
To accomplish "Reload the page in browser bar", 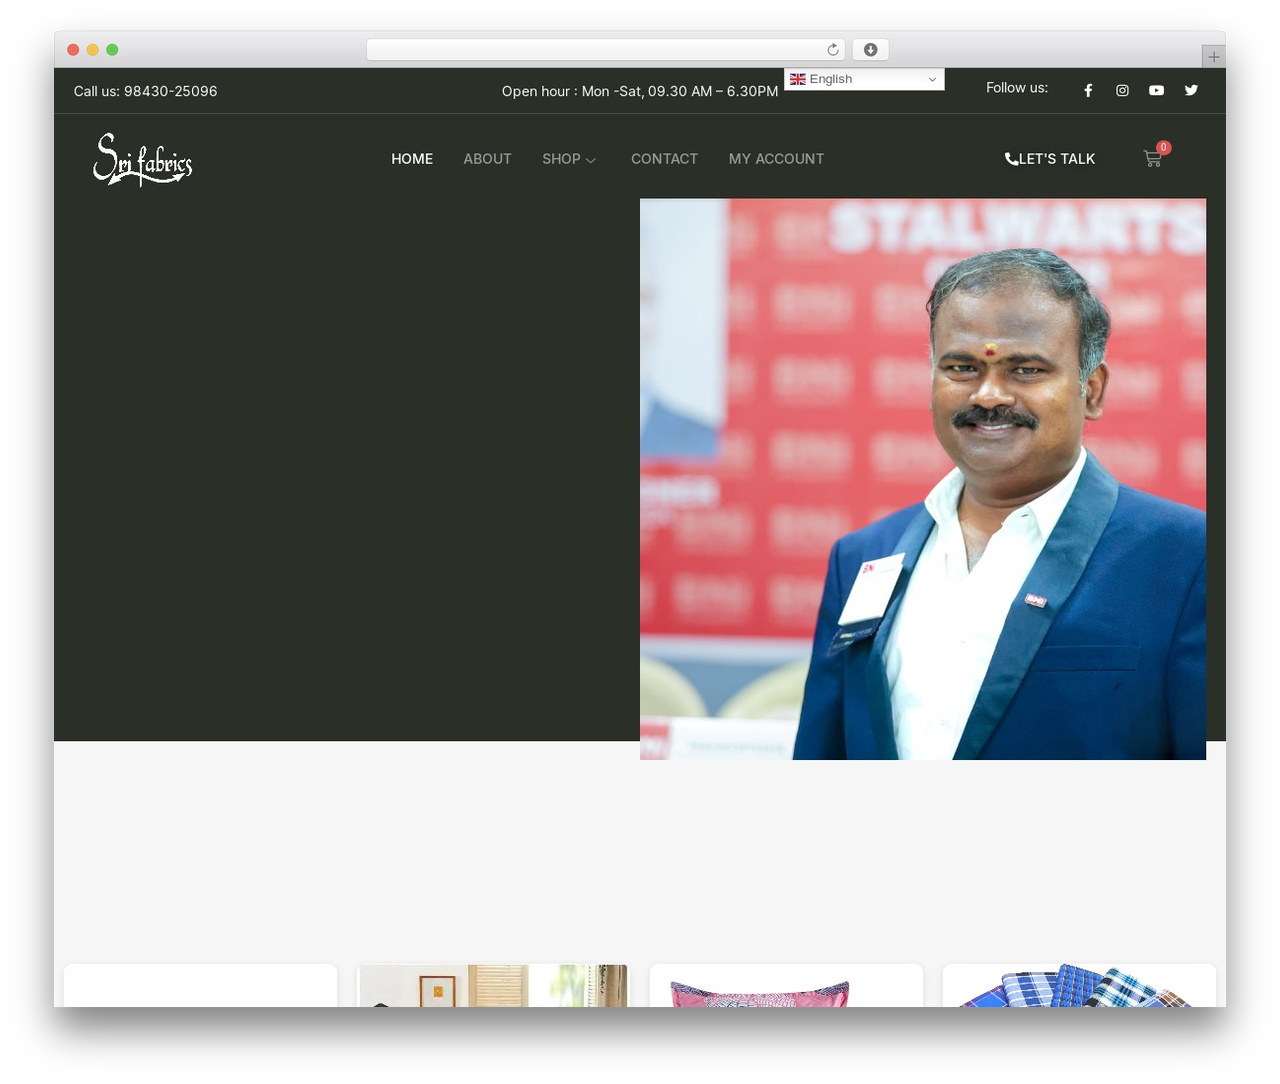I will [833, 50].
